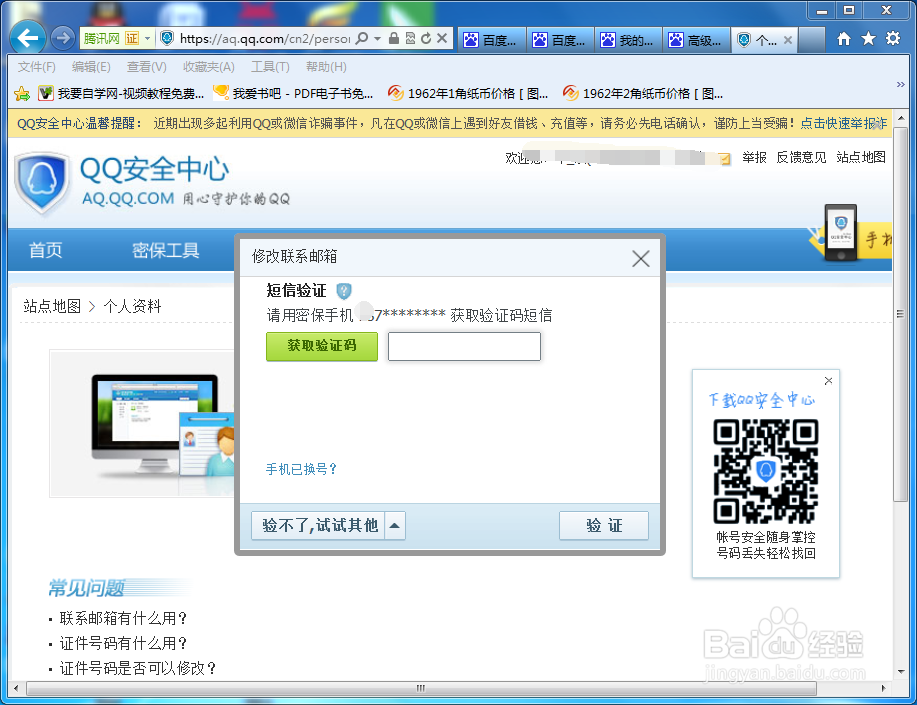Open the 编辑(E) menu
Viewport: 917px width, 705px height.
click(91, 67)
